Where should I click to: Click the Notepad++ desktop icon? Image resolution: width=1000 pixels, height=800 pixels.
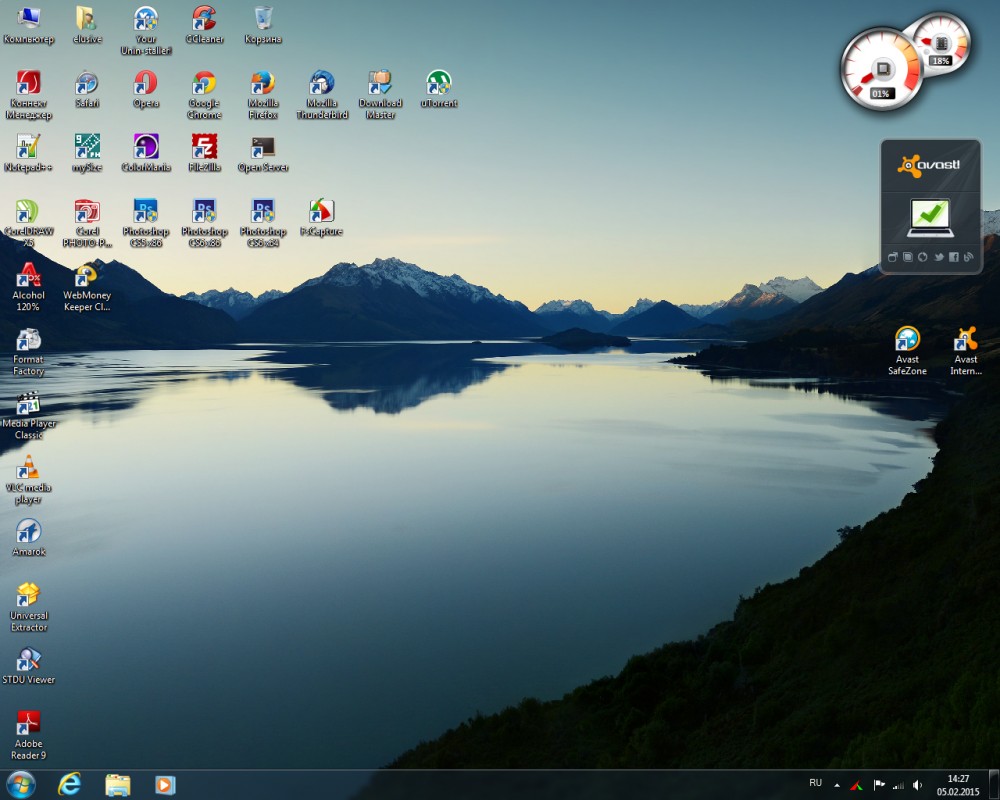28,148
